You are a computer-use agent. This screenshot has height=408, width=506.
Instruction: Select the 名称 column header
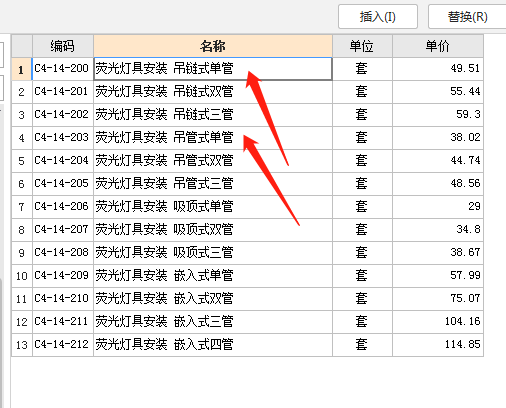point(213,46)
